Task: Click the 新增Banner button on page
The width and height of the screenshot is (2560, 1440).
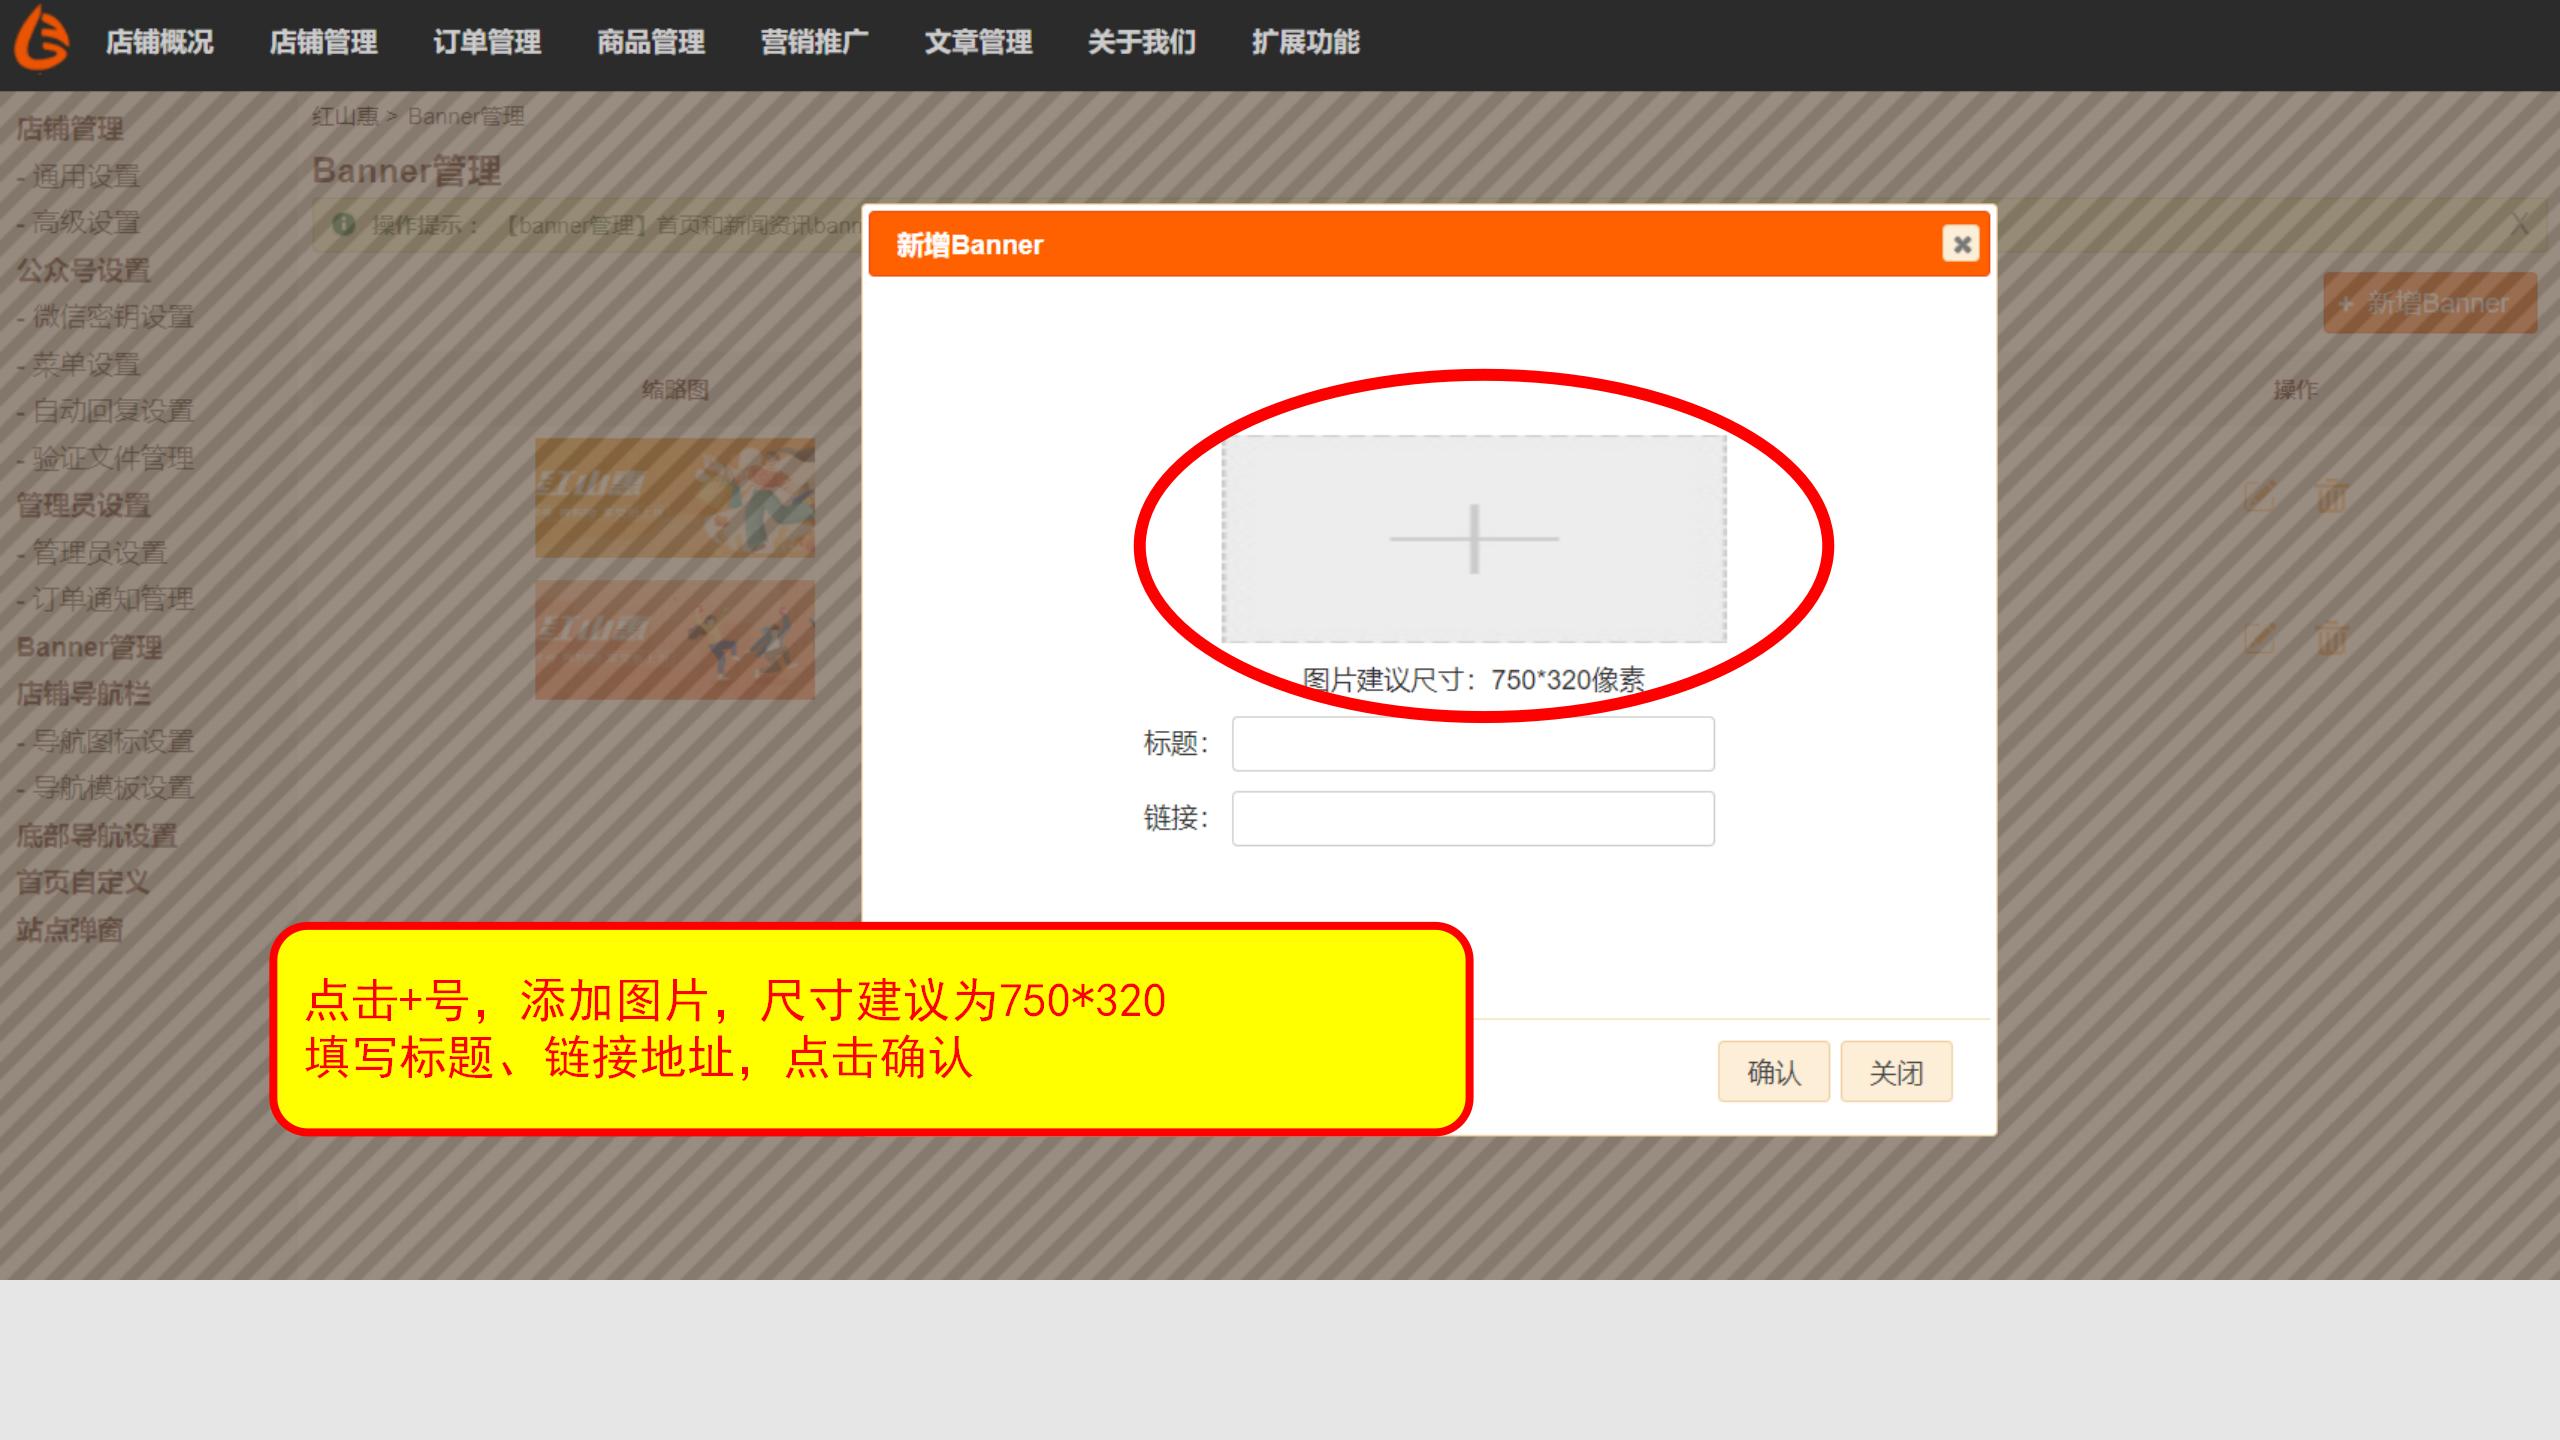Action: tap(2430, 303)
